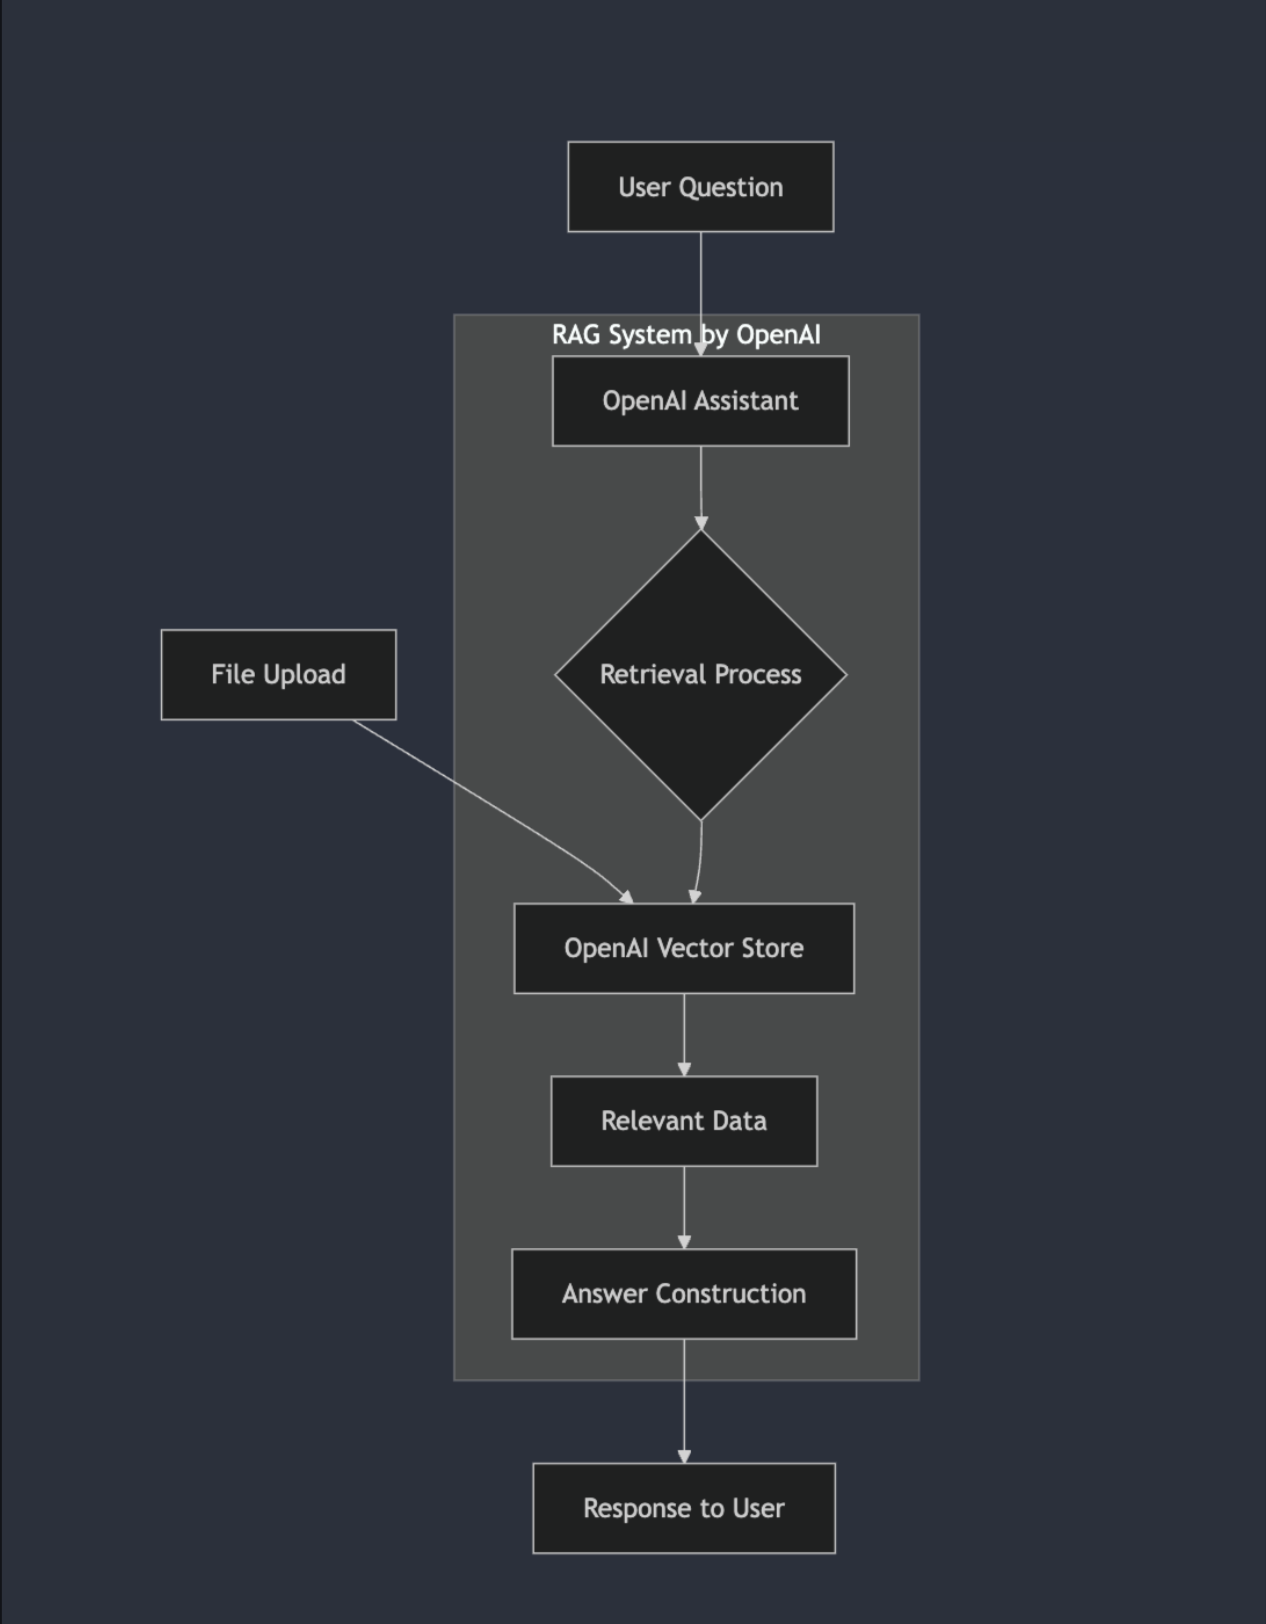Select the OpenAI Assistant box

pos(700,401)
